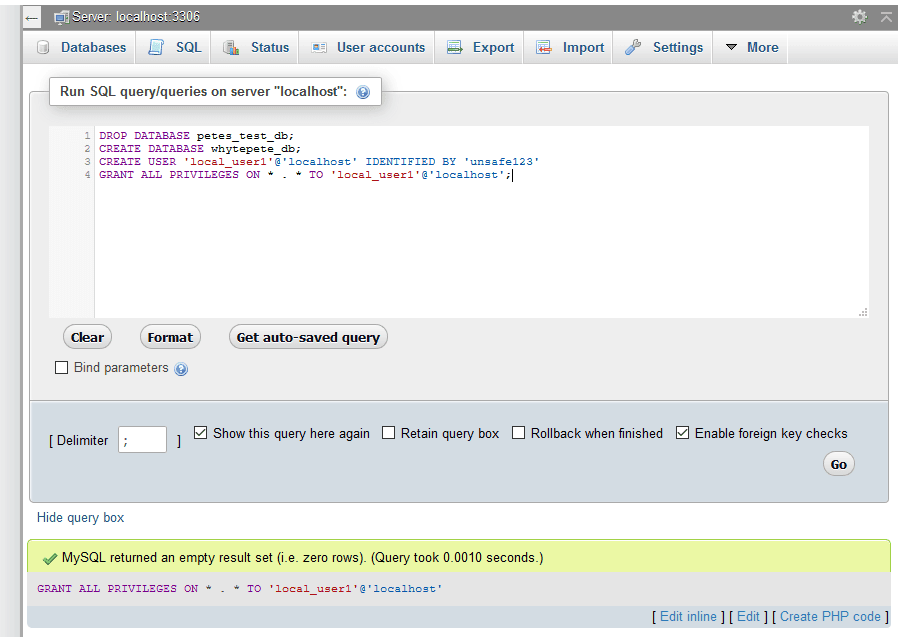Clear the SQL query box
The height and width of the screenshot is (637, 899).
point(87,337)
